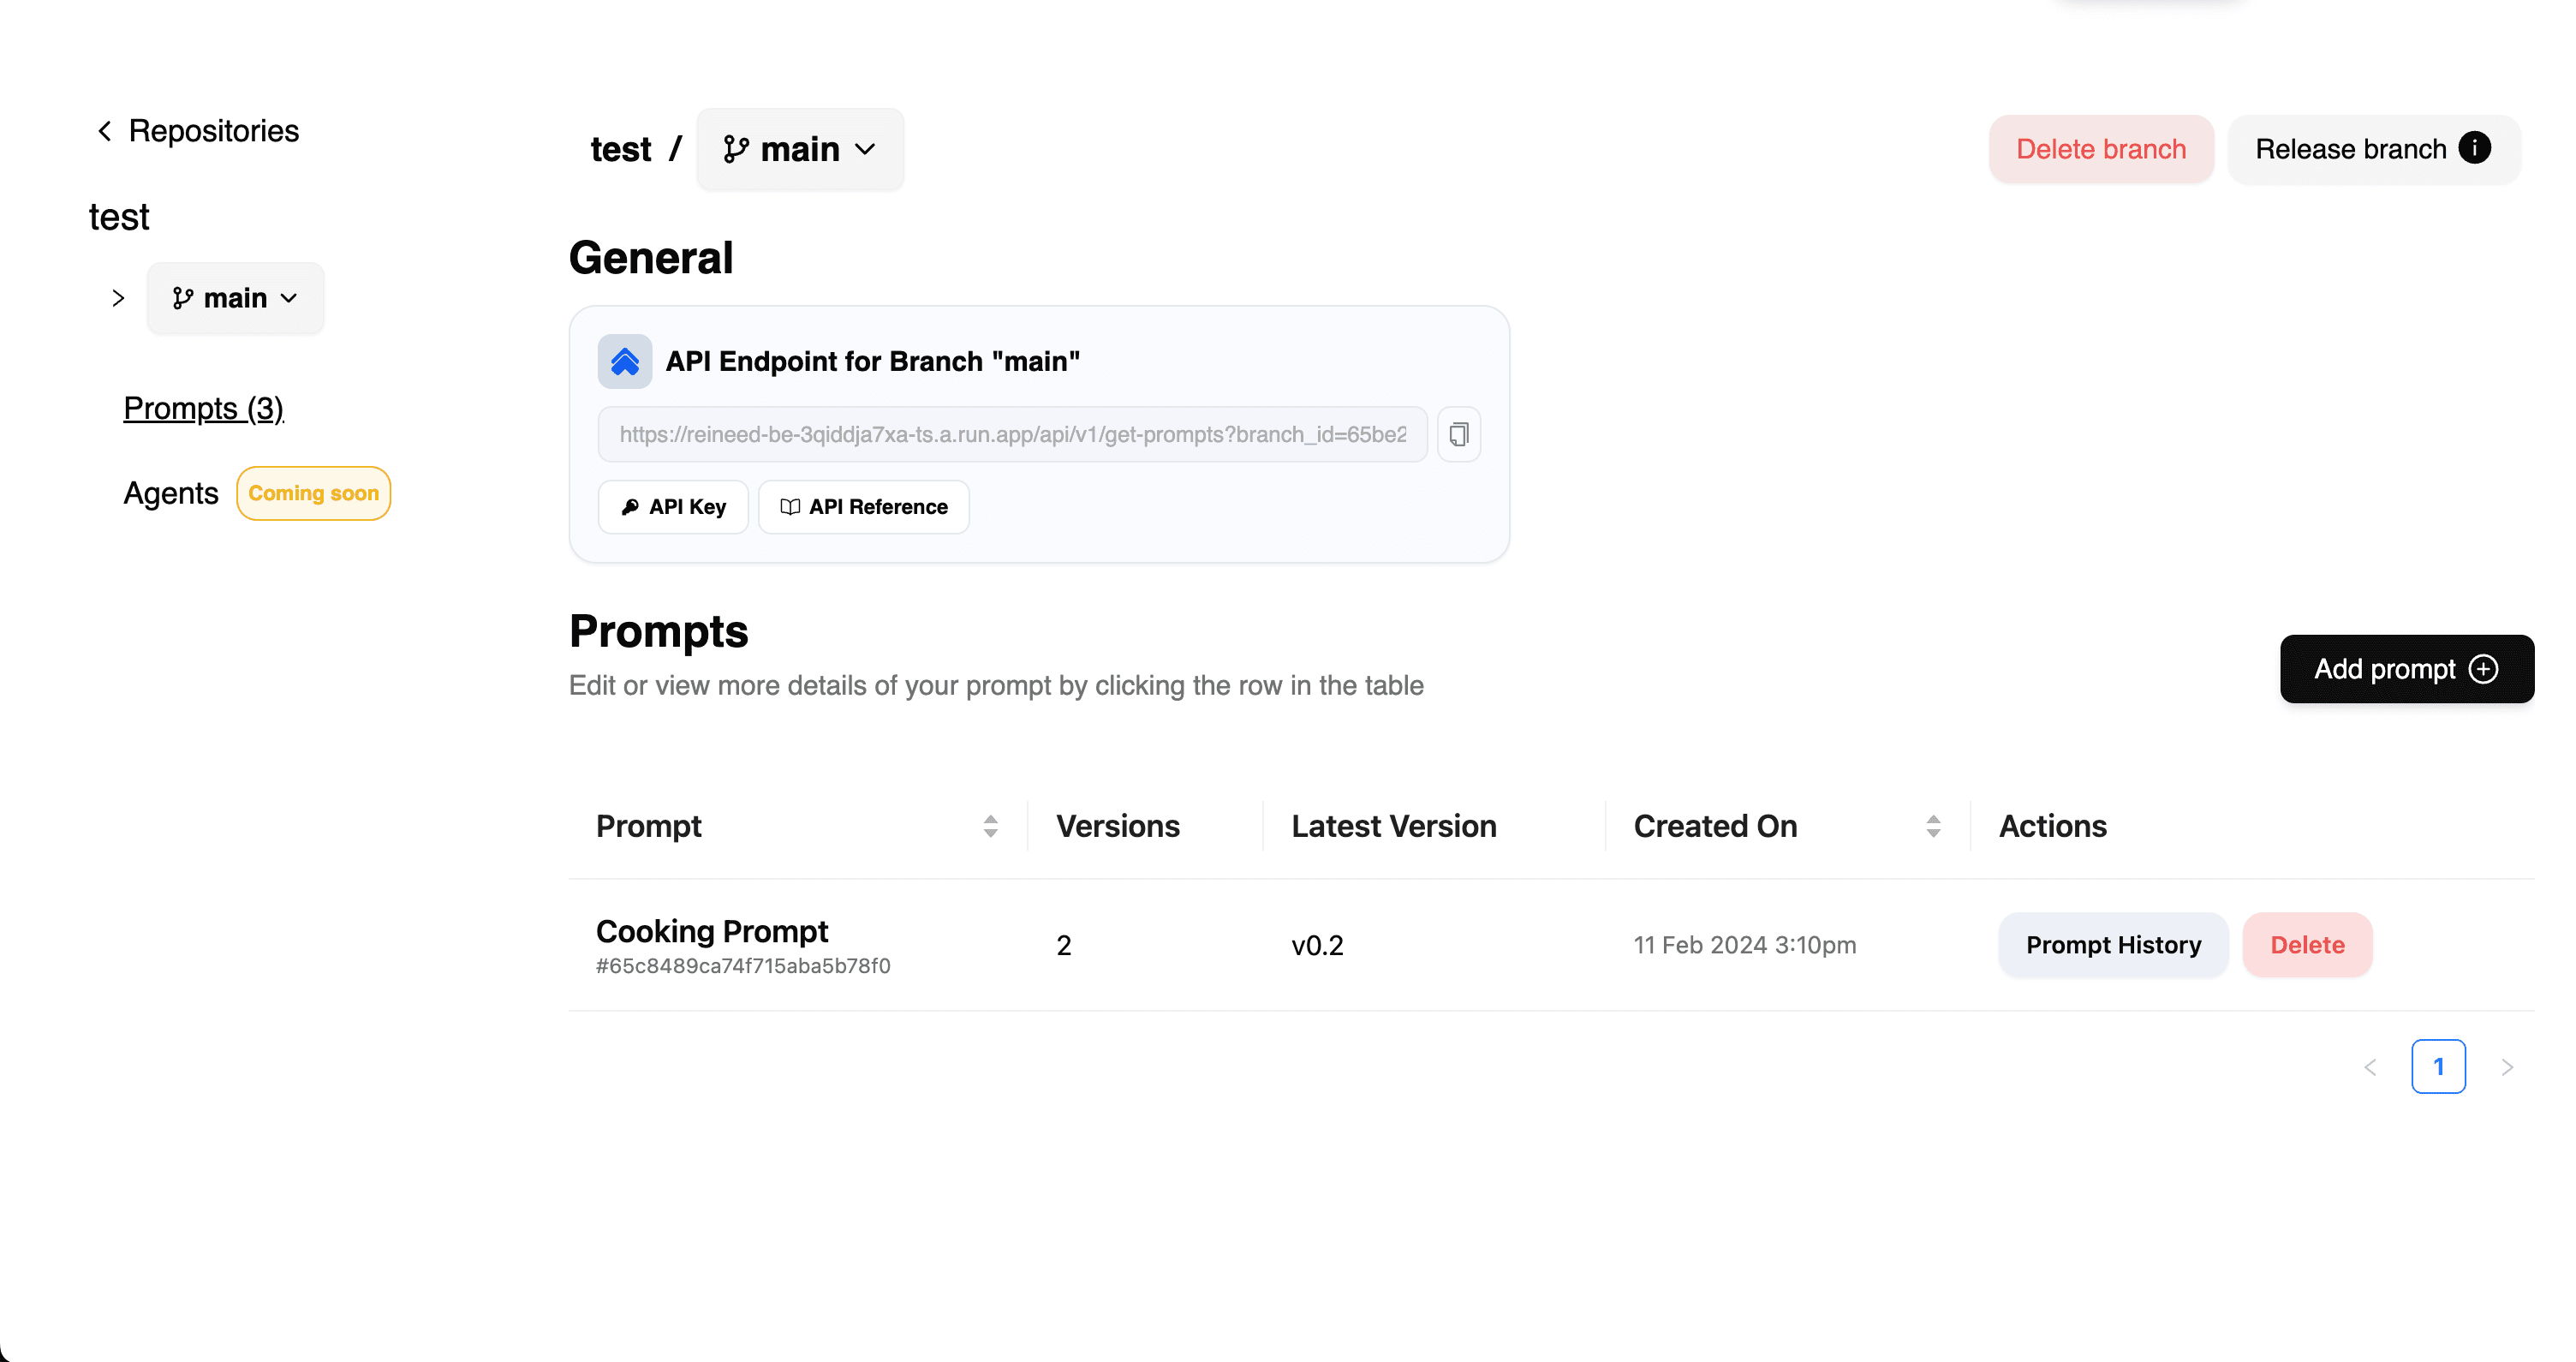2576x1362 pixels.
Task: Click the API endpoint URL field
Action: [x=1010, y=434]
